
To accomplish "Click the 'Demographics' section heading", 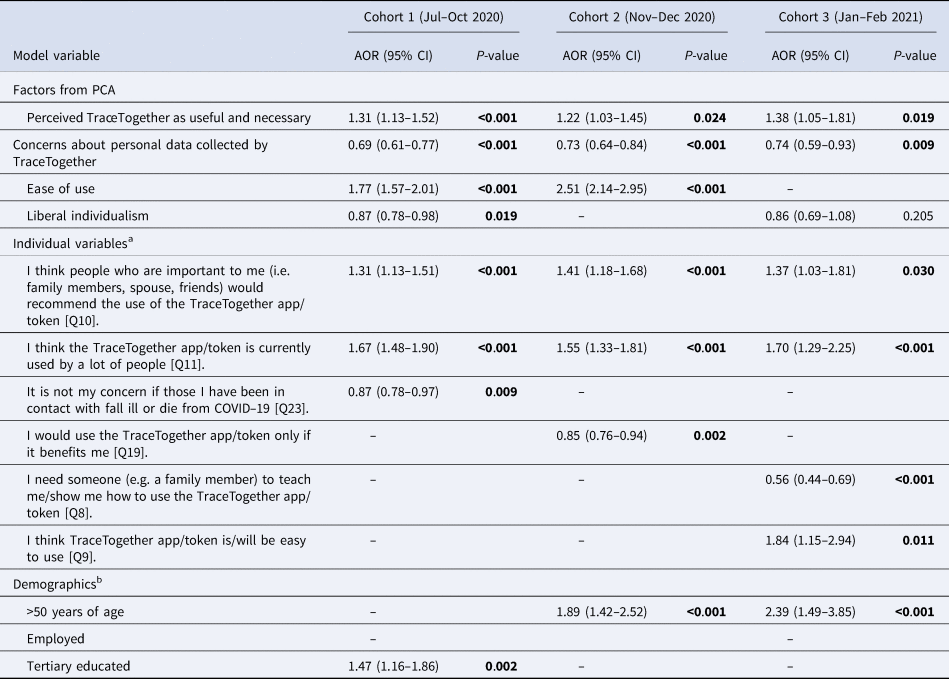I will 54,581.
